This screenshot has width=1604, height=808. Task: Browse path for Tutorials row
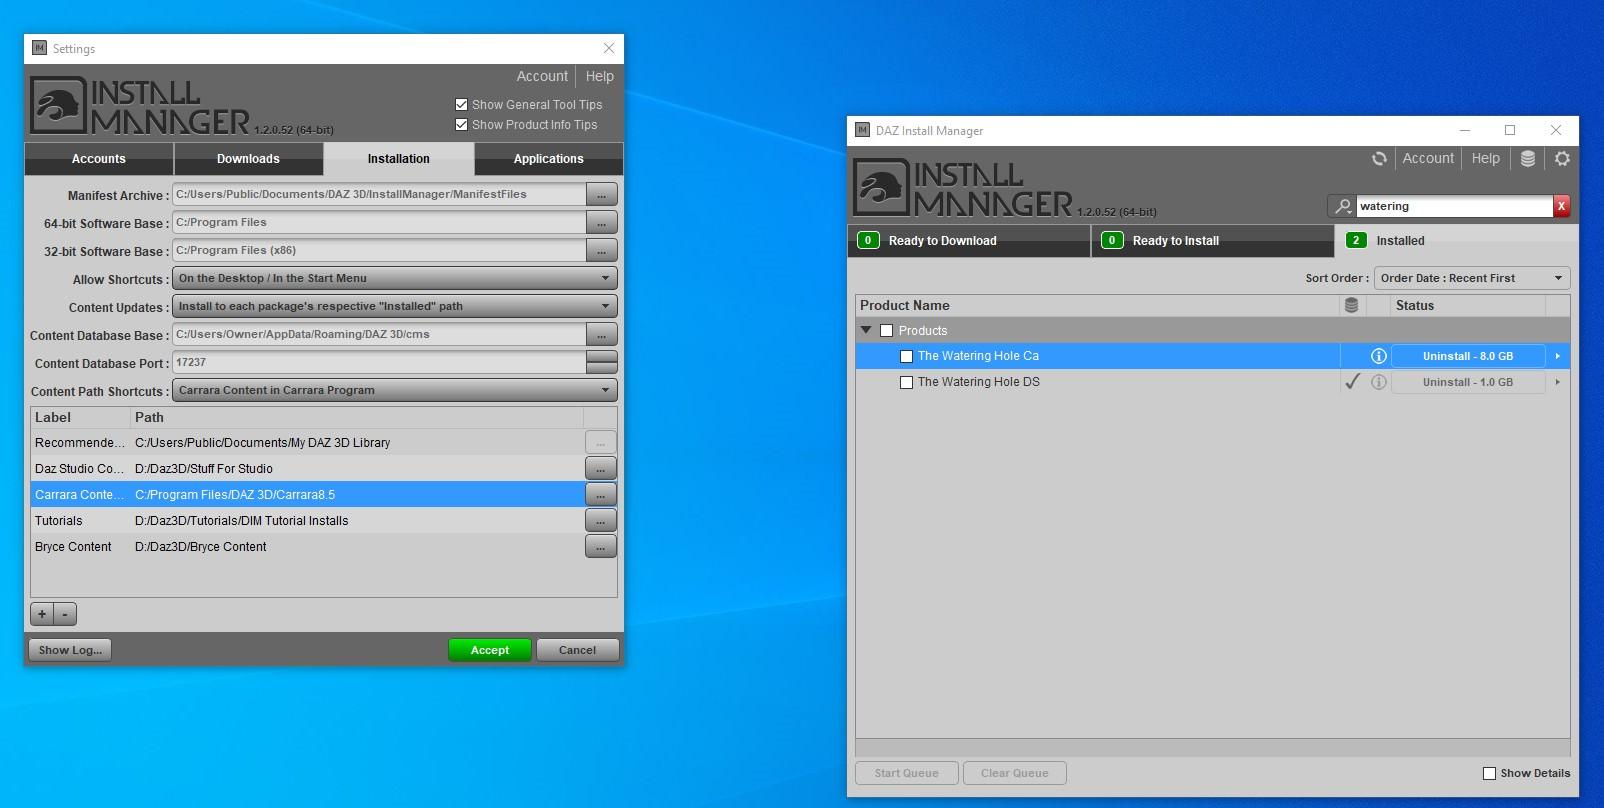click(600, 520)
